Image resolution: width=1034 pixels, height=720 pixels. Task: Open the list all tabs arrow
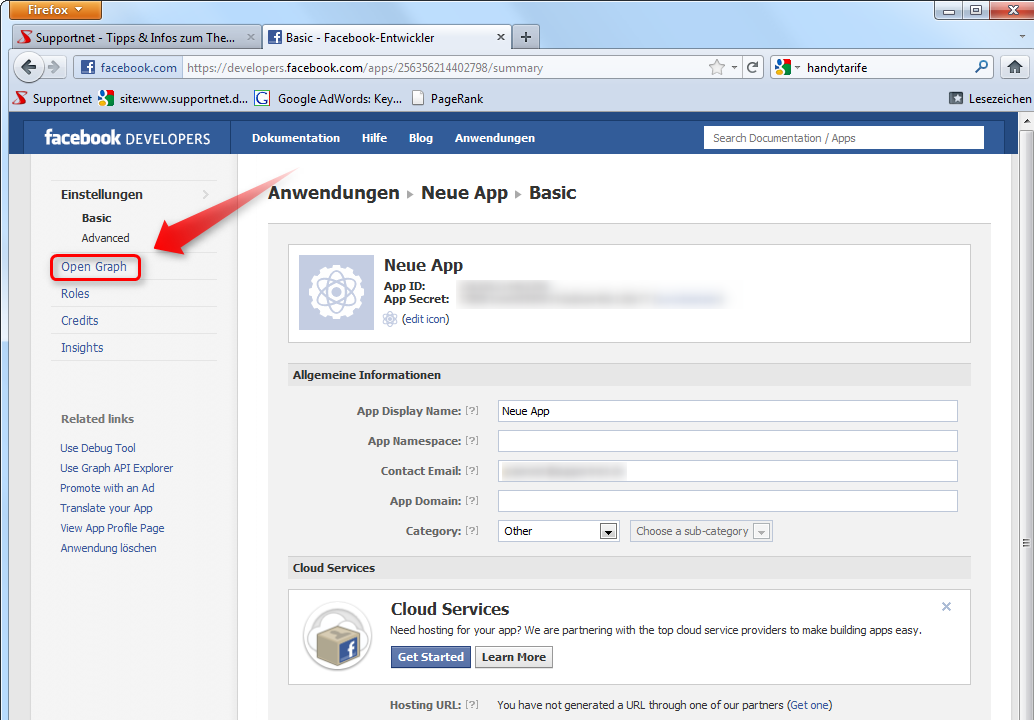(1022, 37)
